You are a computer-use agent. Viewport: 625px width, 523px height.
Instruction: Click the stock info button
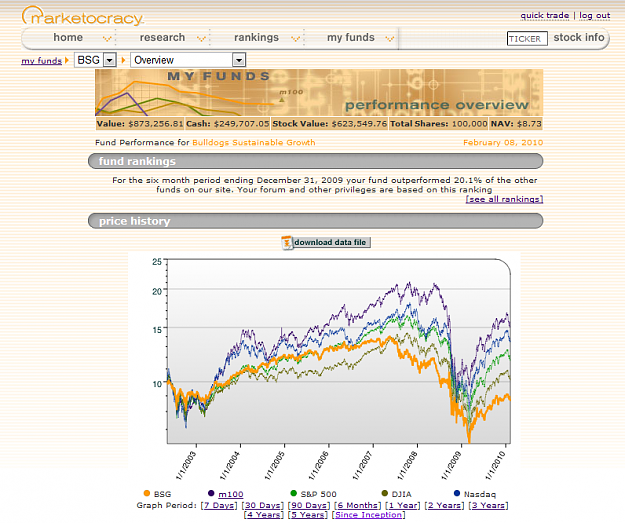pyautogui.click(x=579, y=37)
